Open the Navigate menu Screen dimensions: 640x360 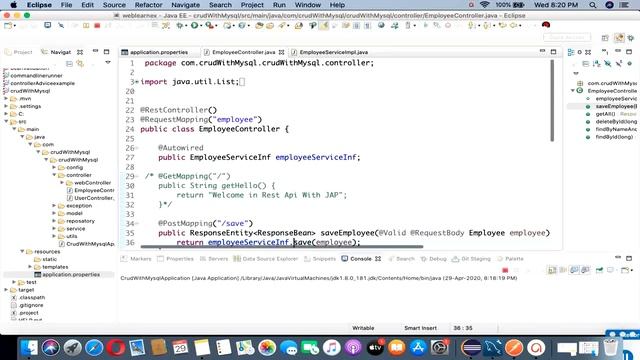[185, 5]
